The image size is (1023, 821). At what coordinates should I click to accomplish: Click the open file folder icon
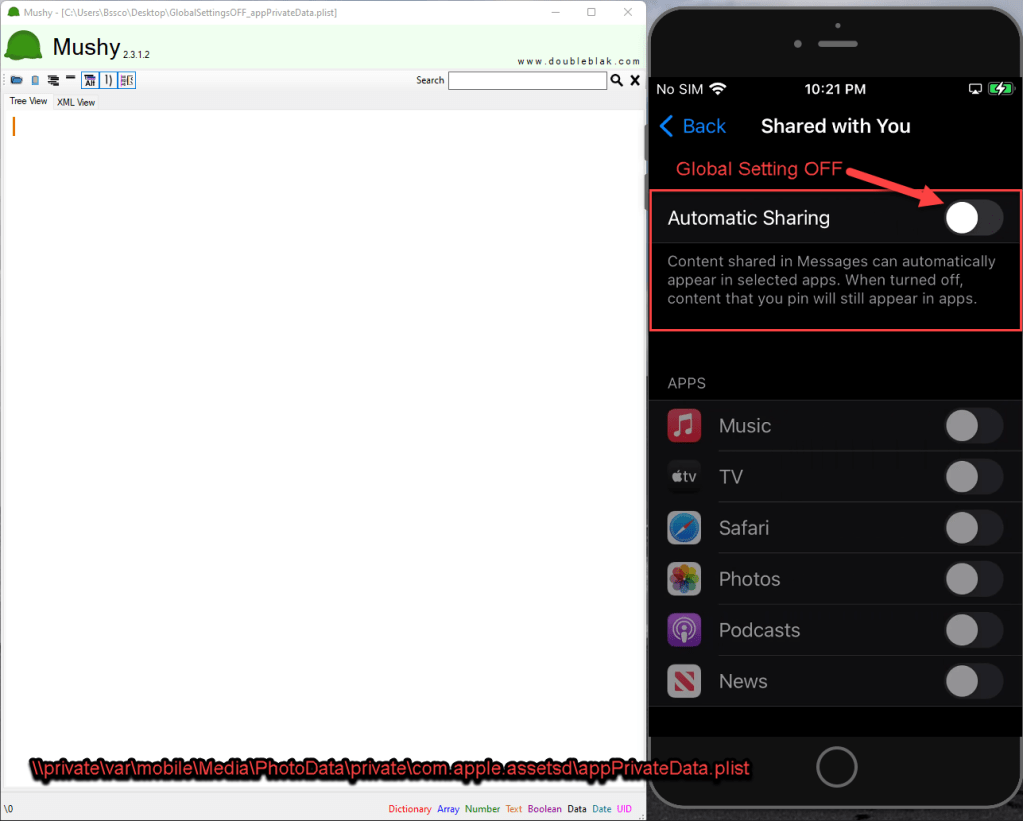coord(16,80)
